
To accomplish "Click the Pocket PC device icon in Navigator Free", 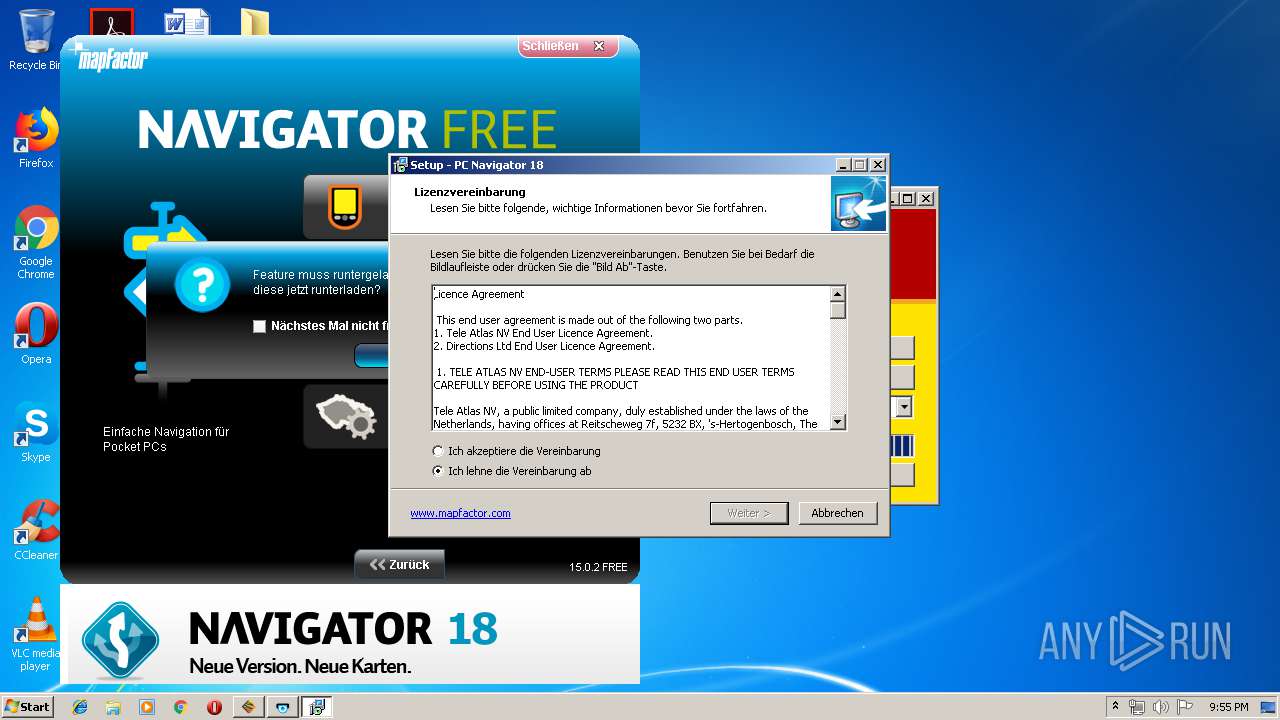I will (345, 207).
